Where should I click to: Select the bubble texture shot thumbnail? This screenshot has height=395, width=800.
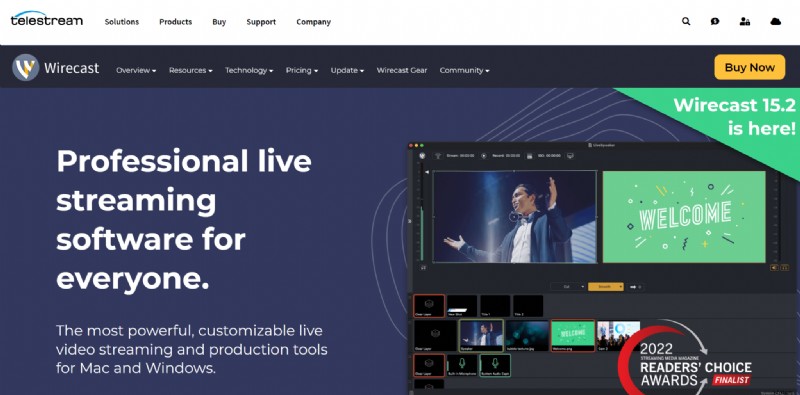coord(527,336)
